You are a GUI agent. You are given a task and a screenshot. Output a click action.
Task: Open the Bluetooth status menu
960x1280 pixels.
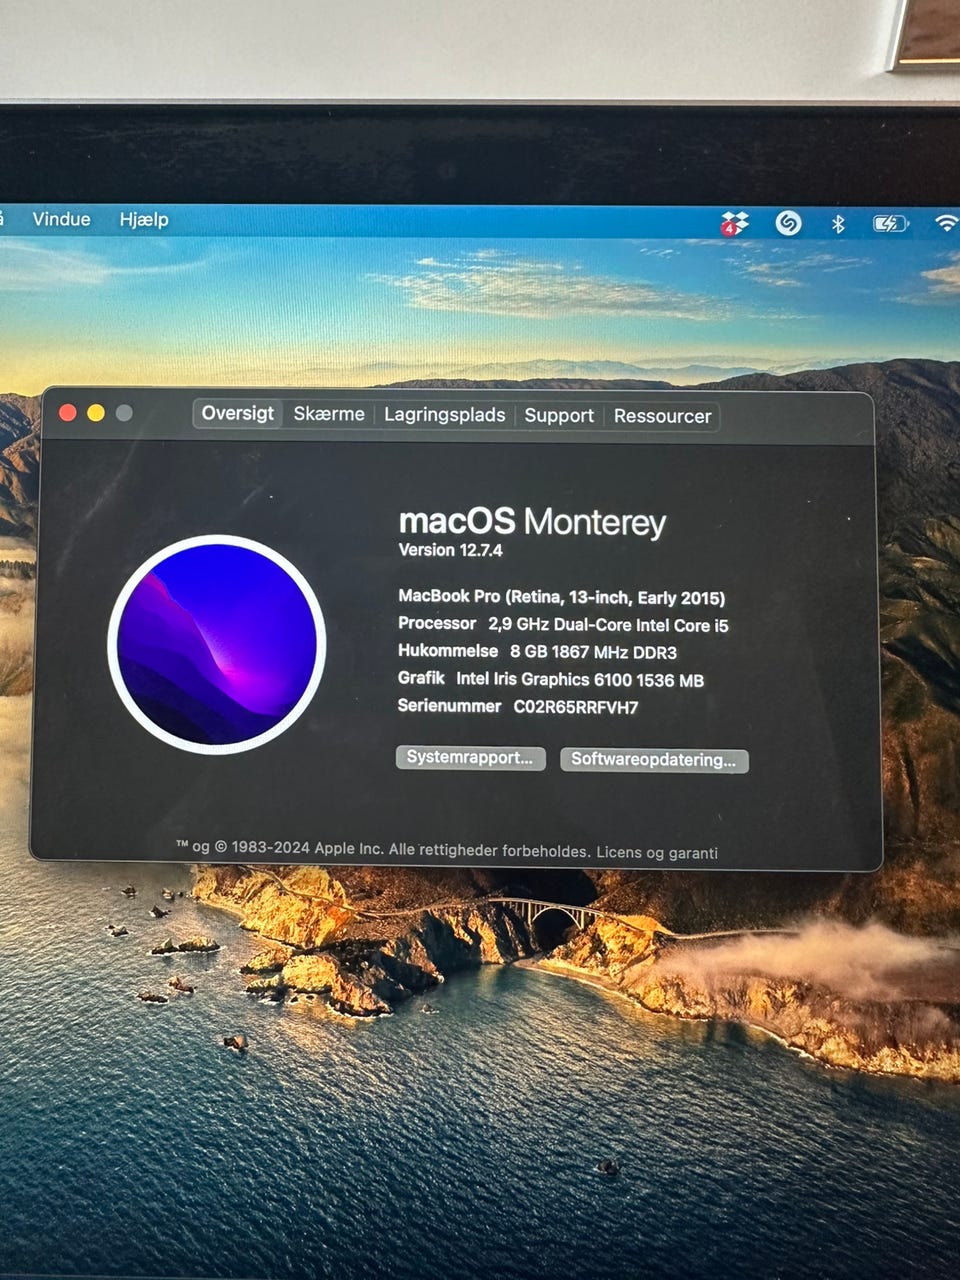(838, 224)
